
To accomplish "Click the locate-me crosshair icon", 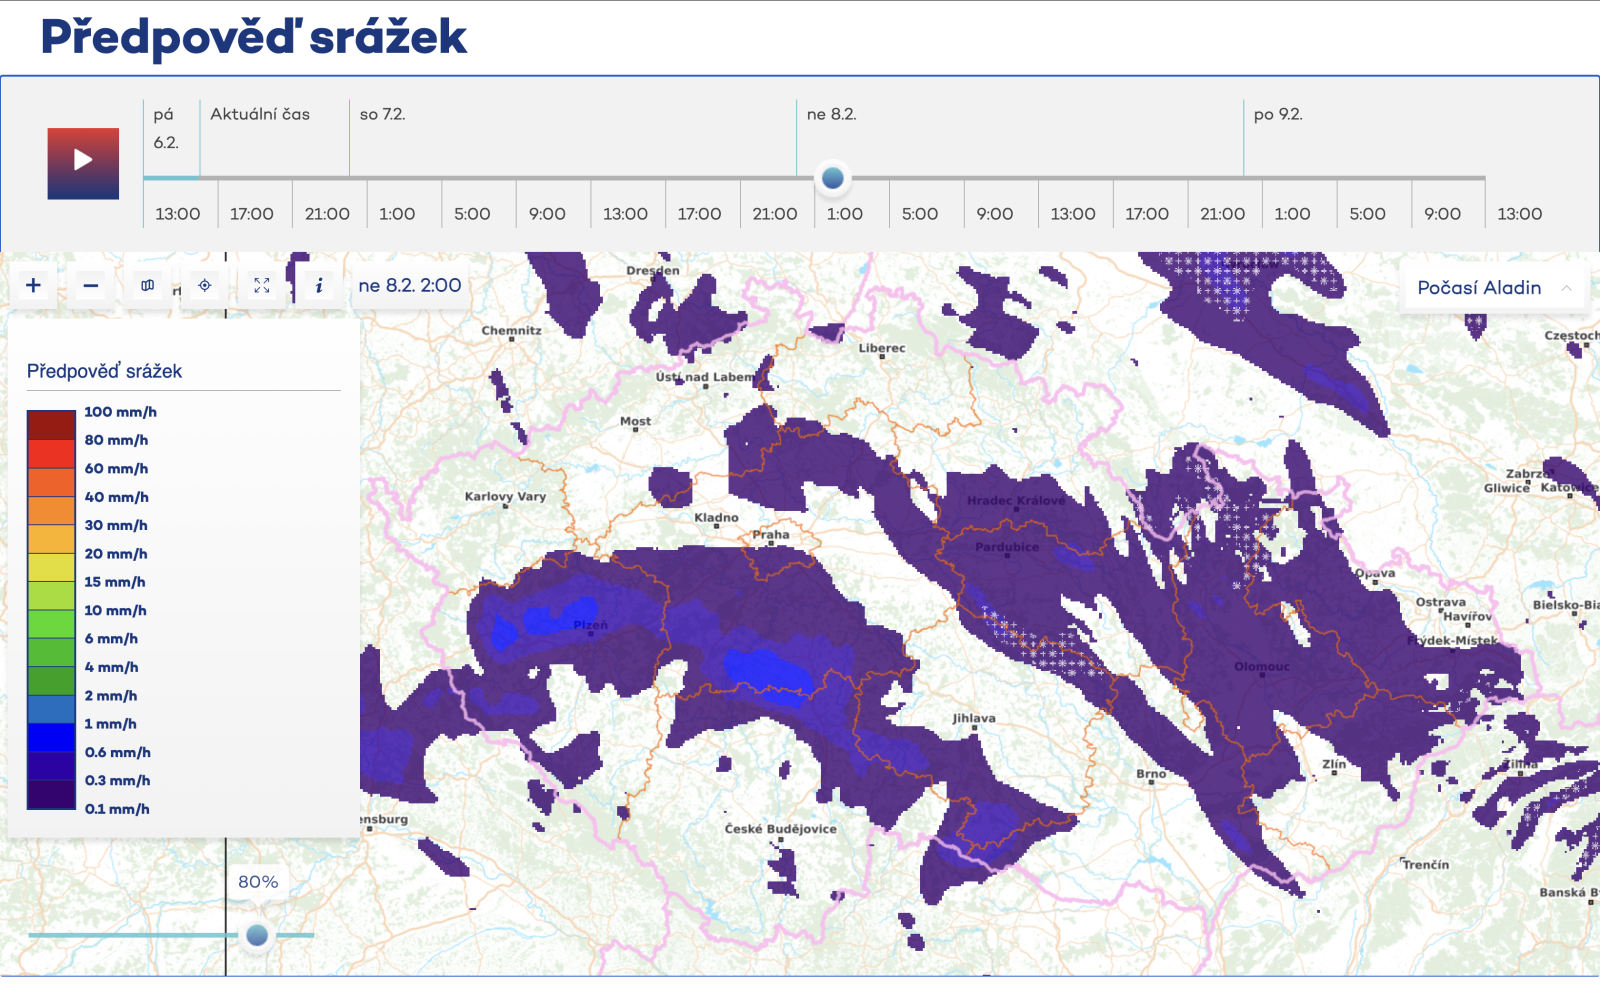I will coord(205,286).
